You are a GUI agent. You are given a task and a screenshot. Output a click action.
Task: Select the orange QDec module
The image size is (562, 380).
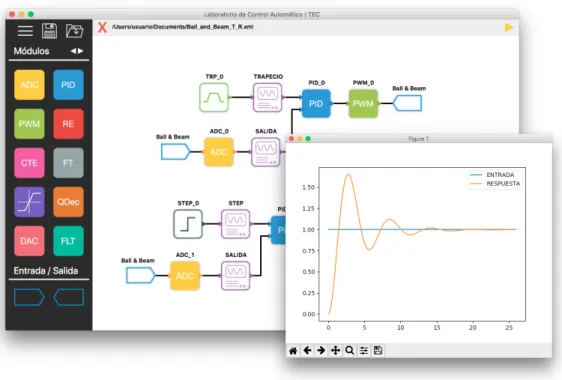pos(68,202)
